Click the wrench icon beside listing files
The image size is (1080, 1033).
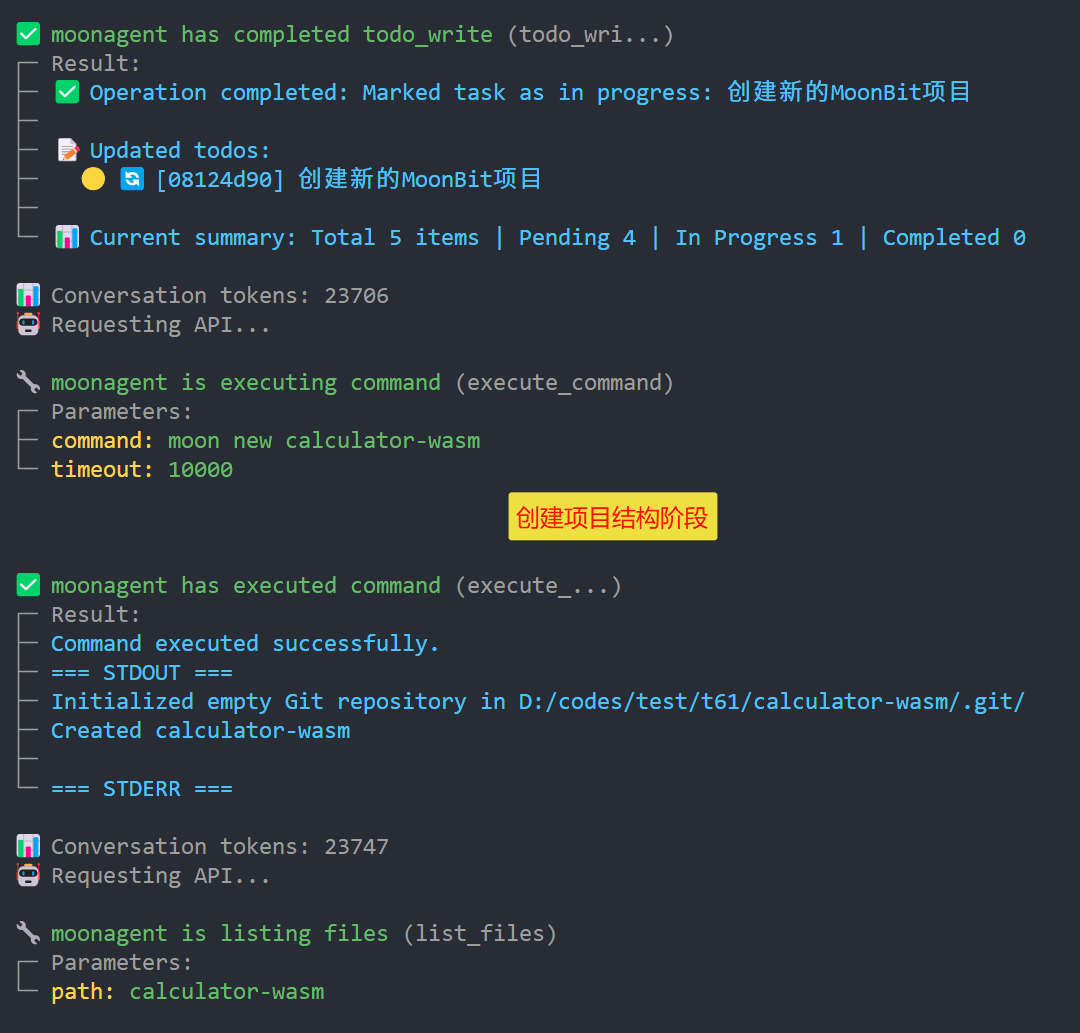[x=28, y=934]
